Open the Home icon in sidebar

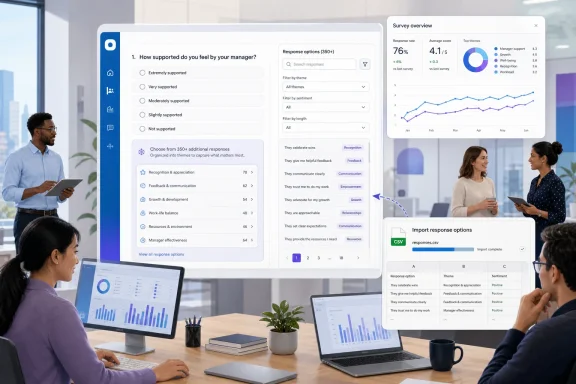coord(110,73)
